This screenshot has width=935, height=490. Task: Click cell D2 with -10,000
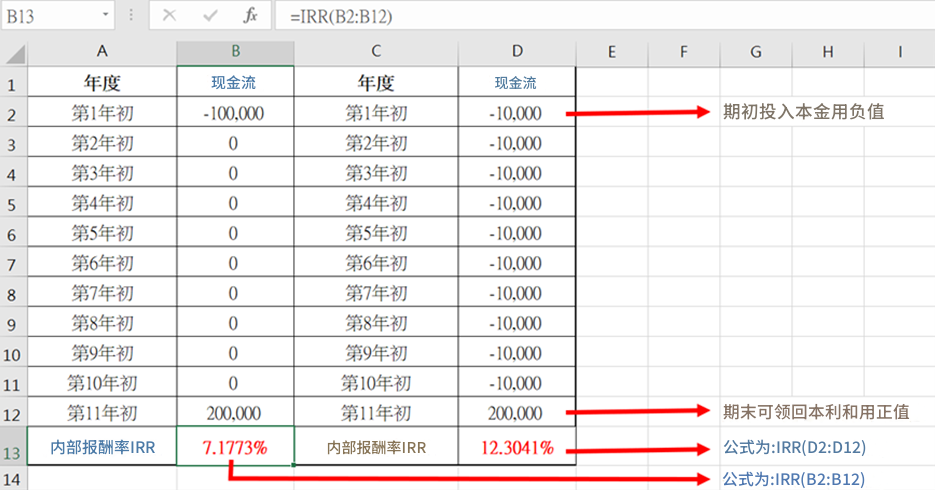(517, 112)
